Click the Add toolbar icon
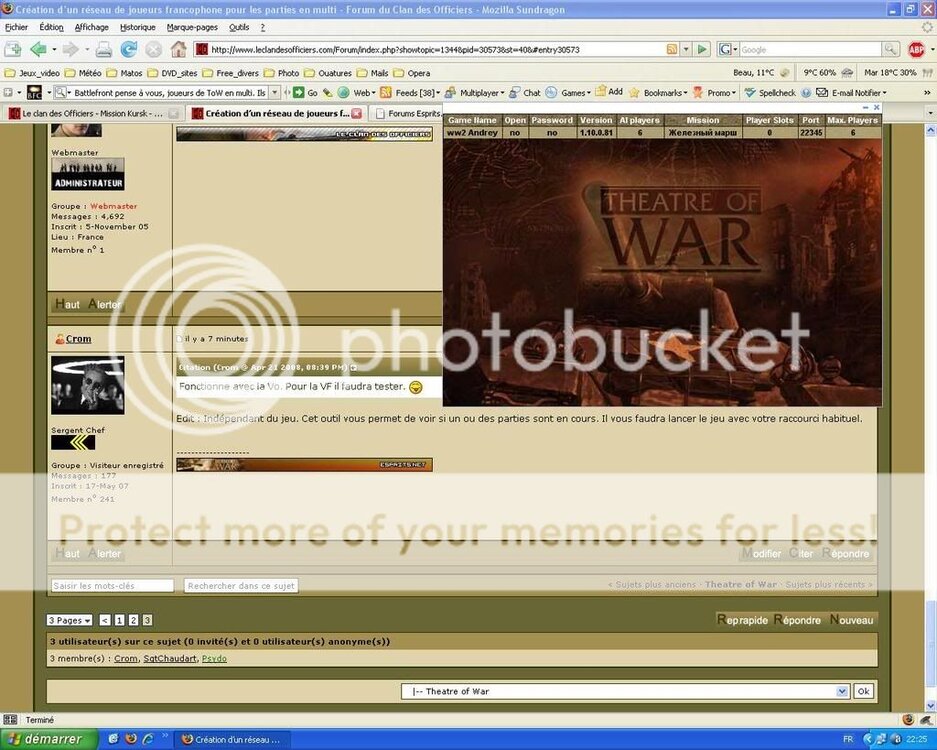This screenshot has height=750, width=937. [x=612, y=92]
